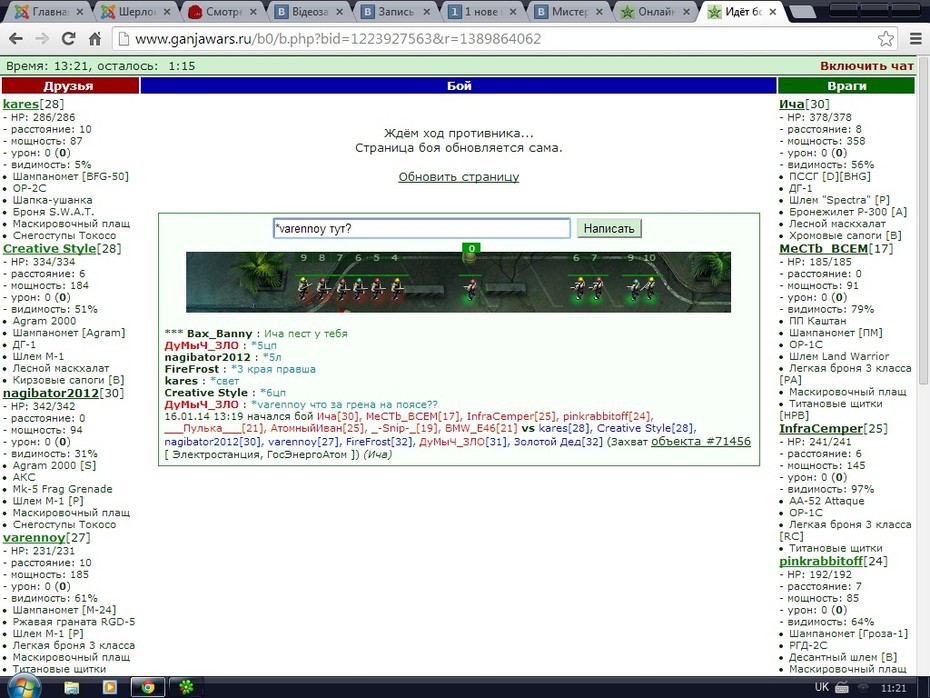Screen dimensions: 930x698
Task: Open Creative Style player link
Action: coord(49,248)
